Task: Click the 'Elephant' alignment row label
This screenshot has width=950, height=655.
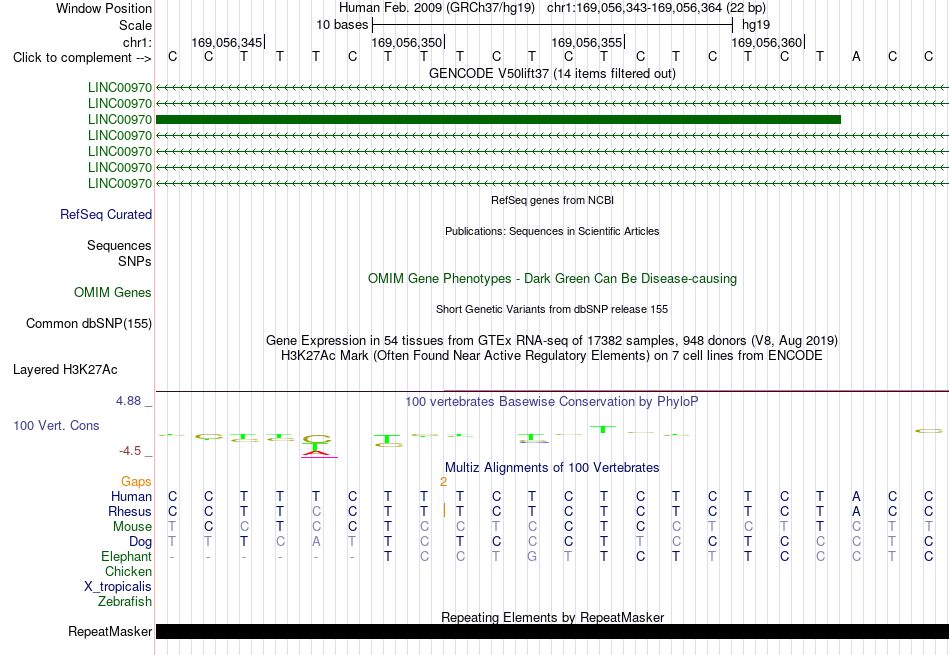Action: click(127, 556)
